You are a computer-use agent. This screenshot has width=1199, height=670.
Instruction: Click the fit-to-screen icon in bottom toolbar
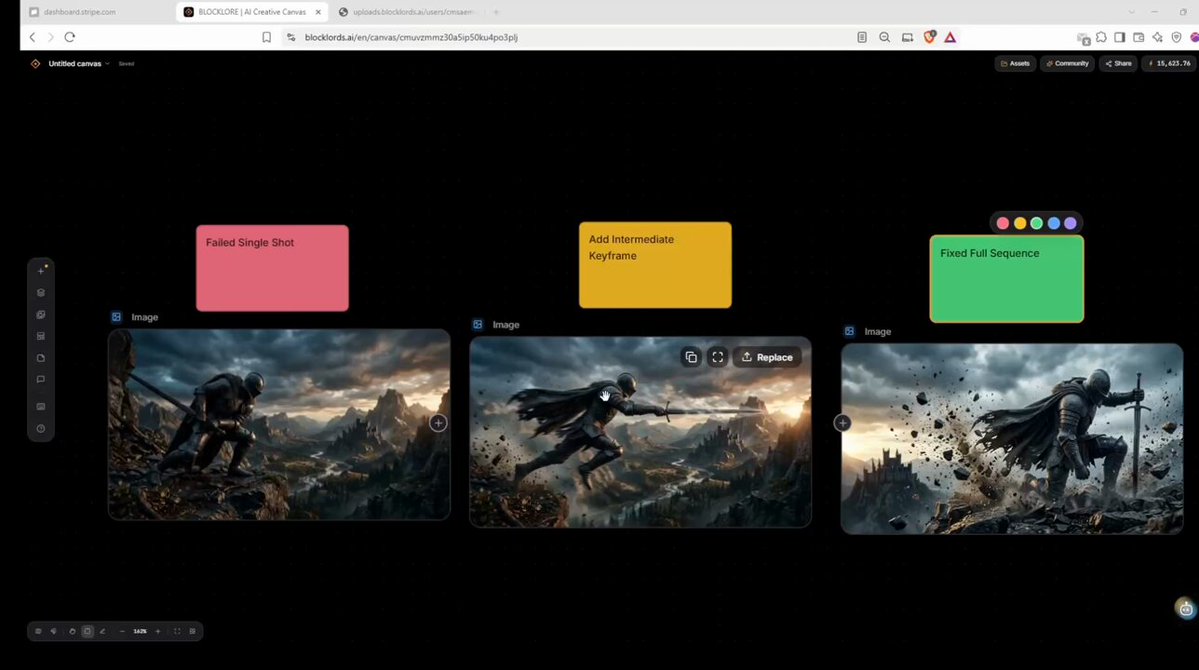pos(177,631)
